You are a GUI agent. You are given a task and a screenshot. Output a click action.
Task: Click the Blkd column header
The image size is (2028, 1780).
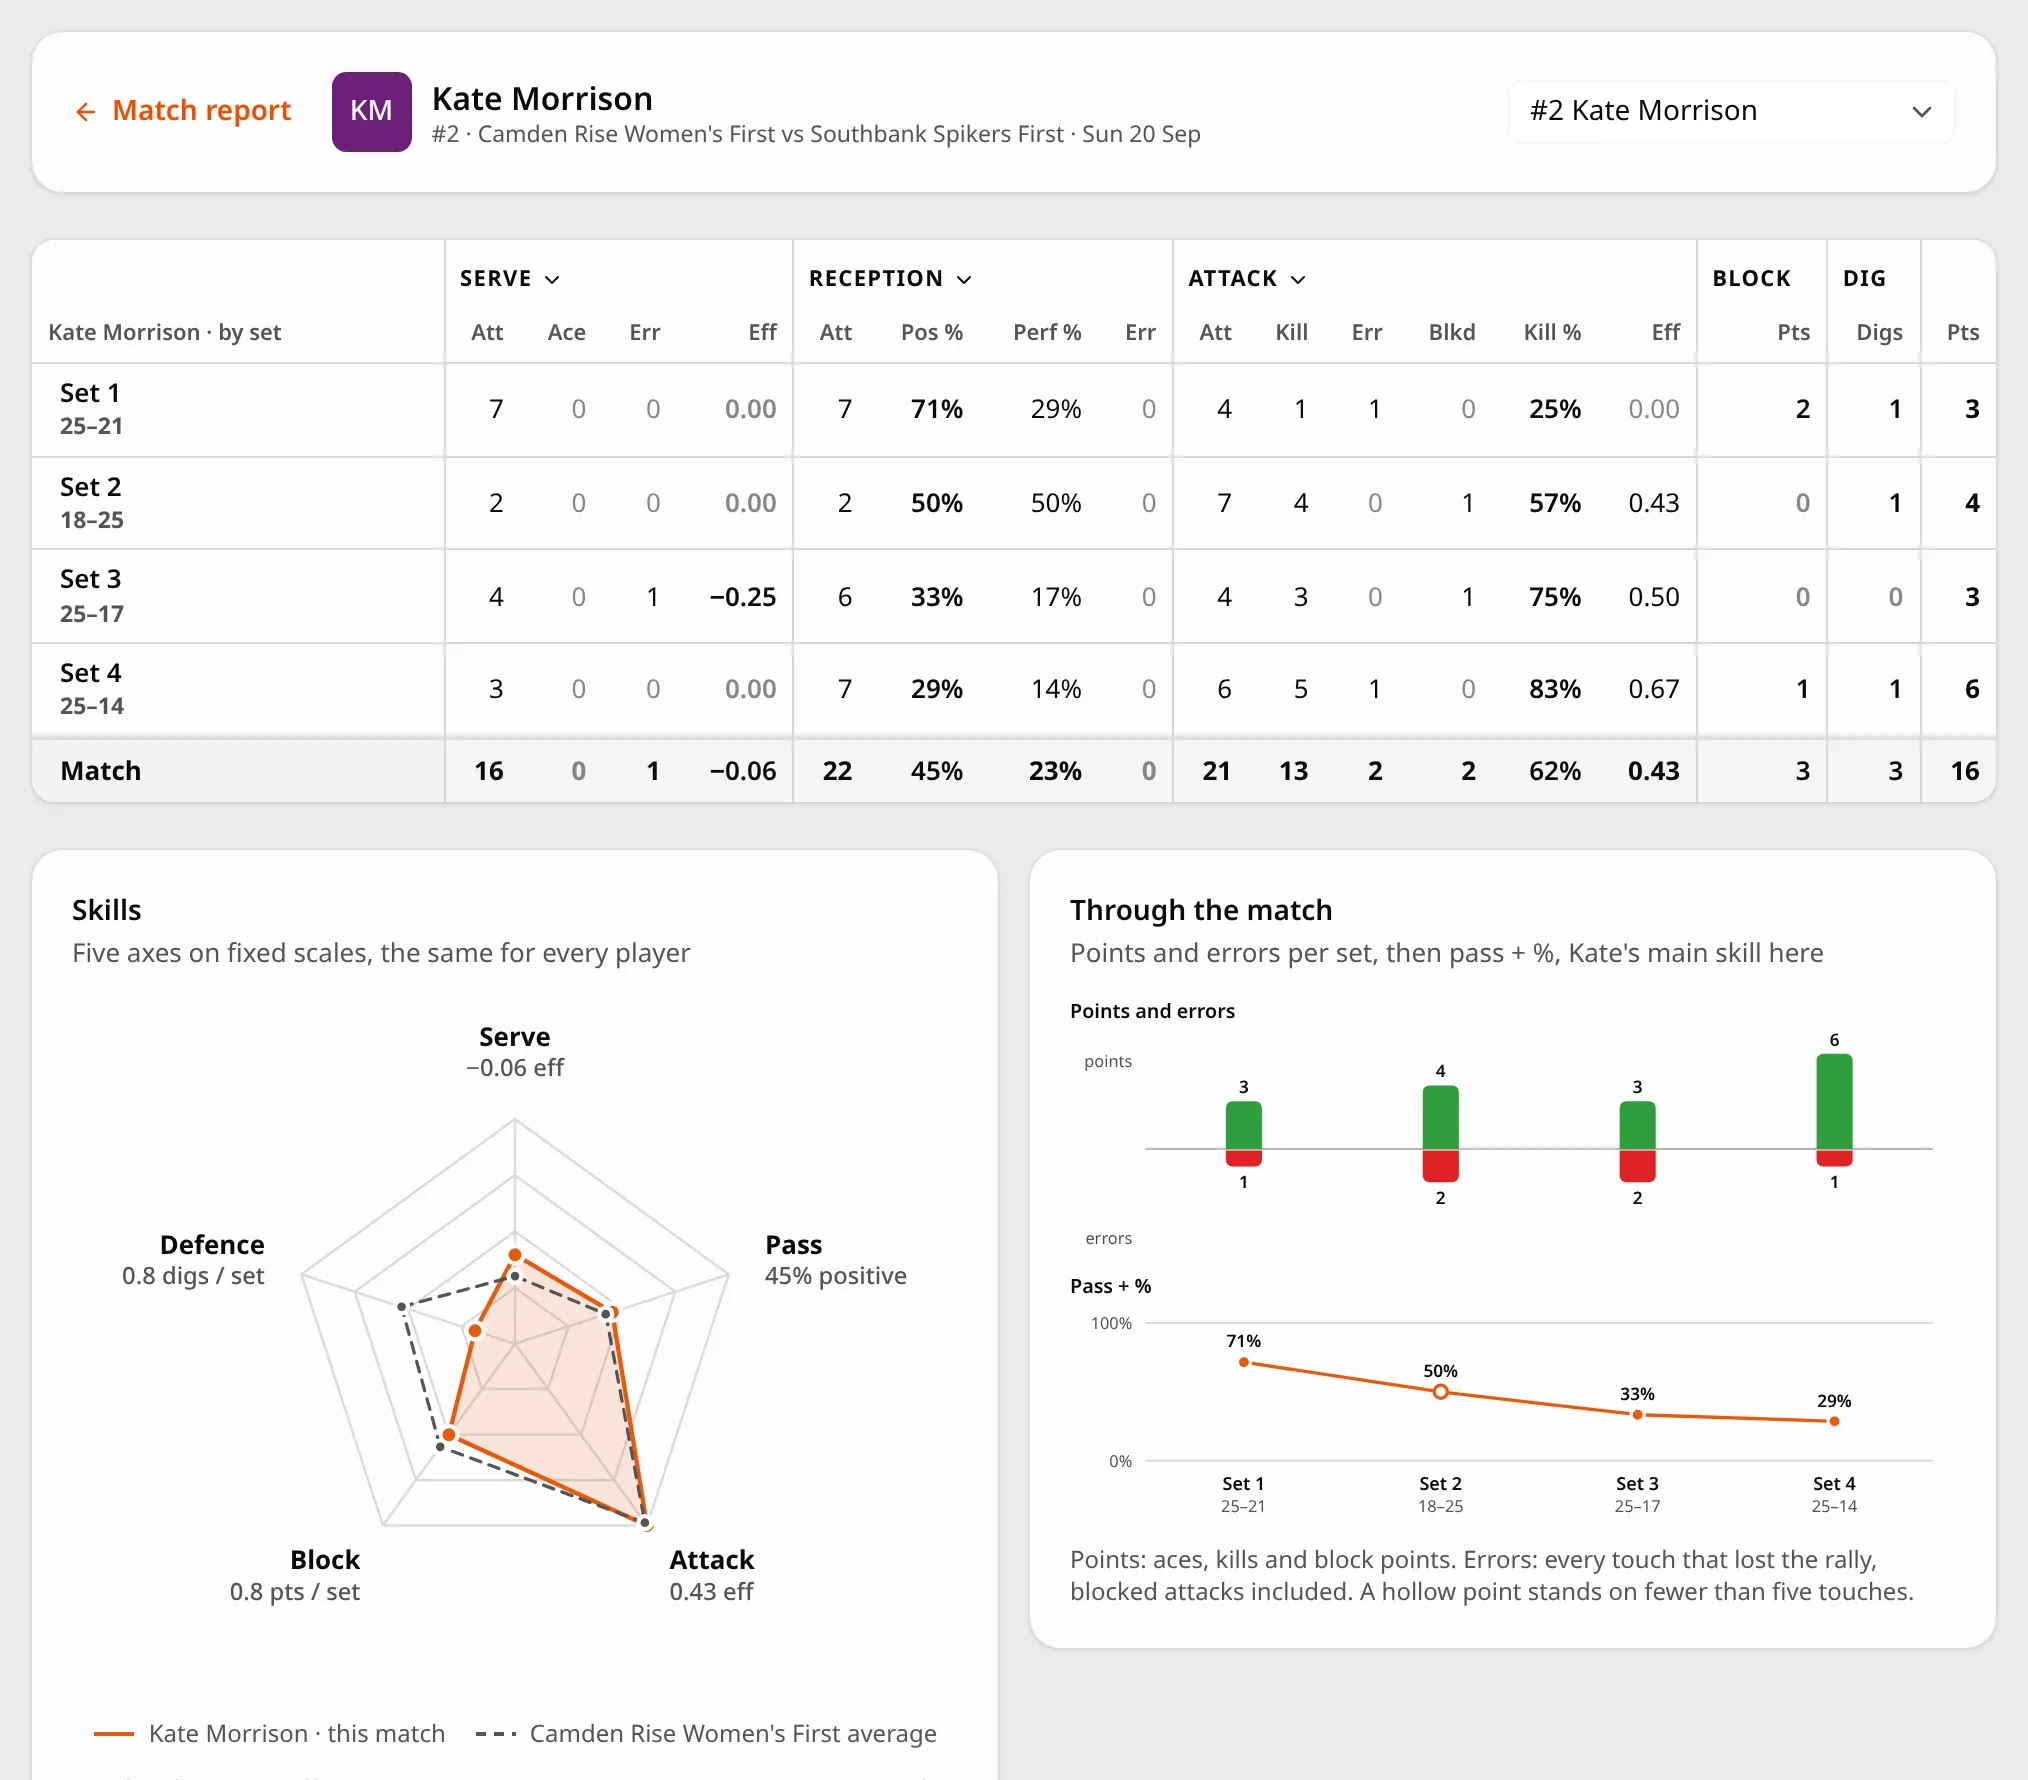click(1452, 333)
